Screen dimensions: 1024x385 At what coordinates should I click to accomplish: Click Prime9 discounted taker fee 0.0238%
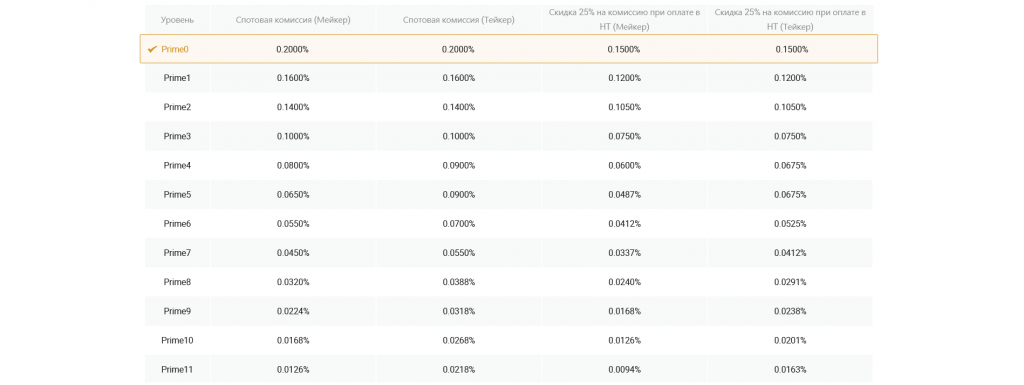790,311
